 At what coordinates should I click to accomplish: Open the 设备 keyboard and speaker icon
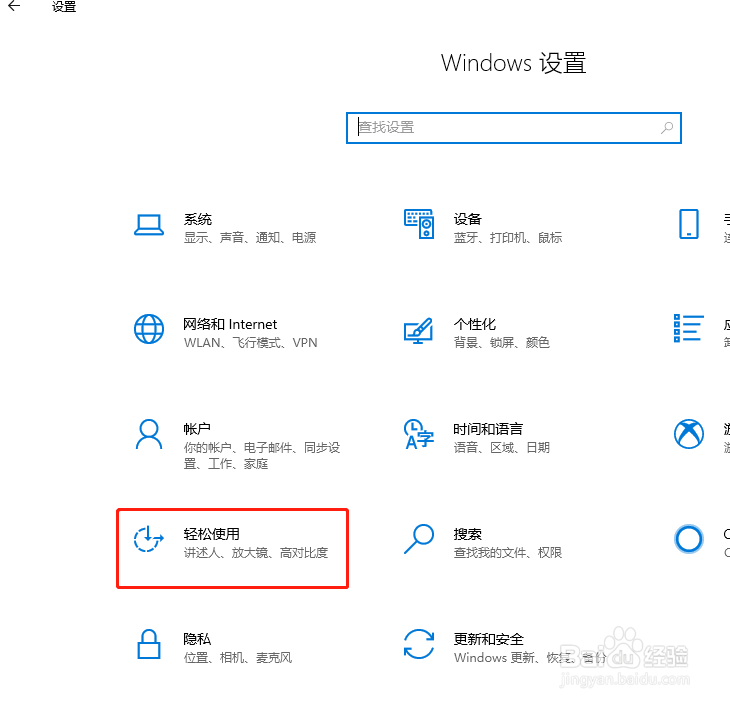pos(419,224)
